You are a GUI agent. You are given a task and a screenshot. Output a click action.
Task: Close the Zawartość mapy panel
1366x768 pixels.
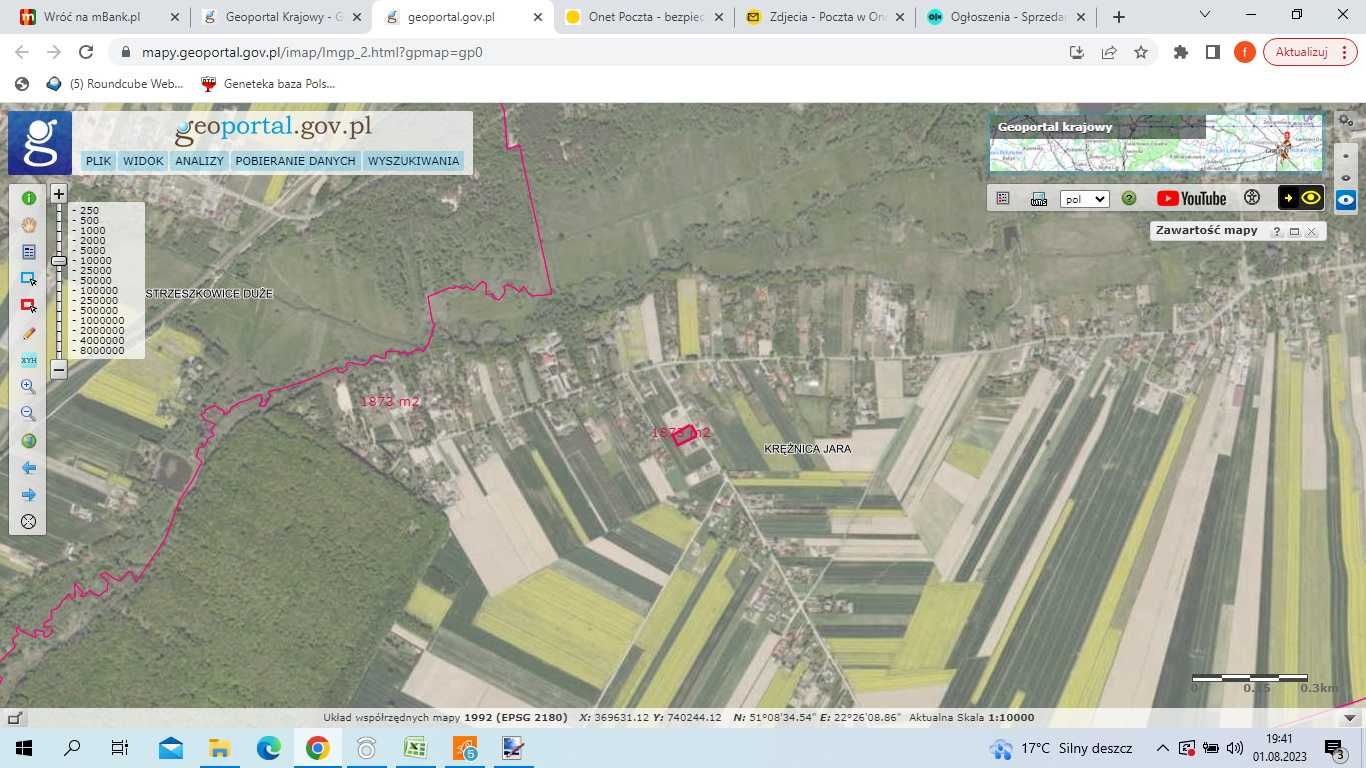(x=1311, y=231)
